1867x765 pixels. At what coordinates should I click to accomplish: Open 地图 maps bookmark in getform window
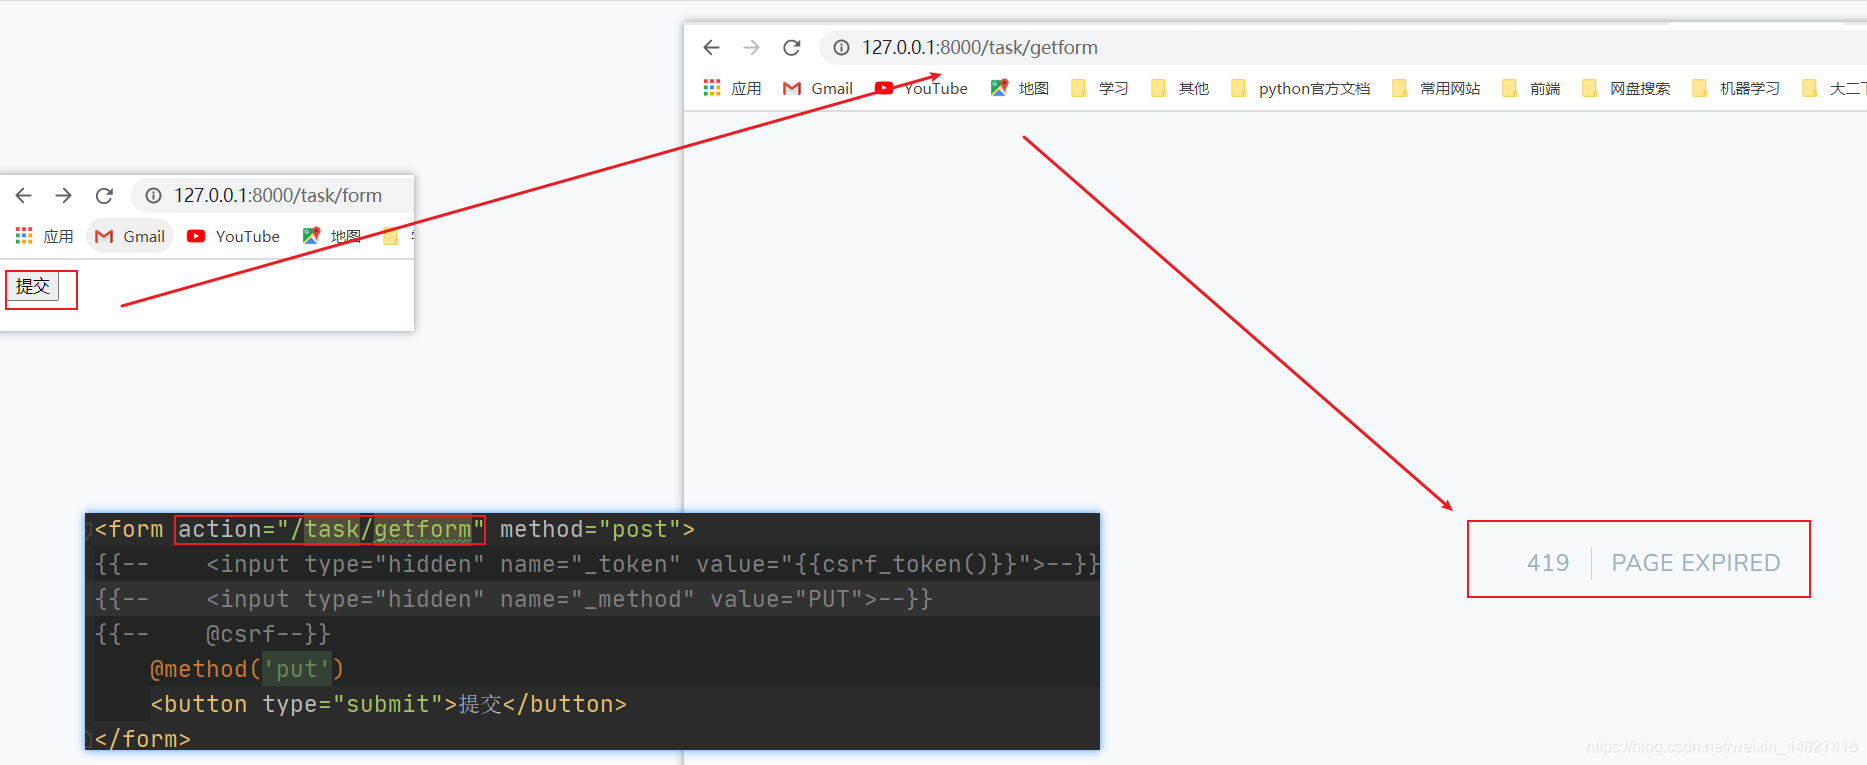[x=1020, y=88]
